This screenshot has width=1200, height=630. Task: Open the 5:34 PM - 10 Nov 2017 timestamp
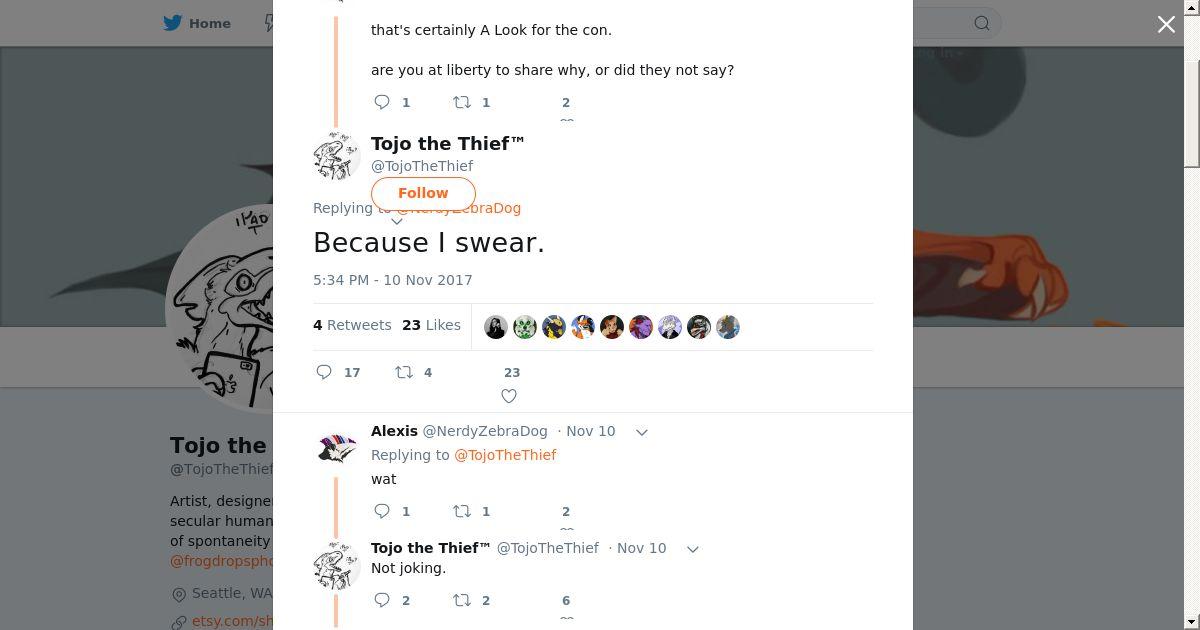click(392, 280)
